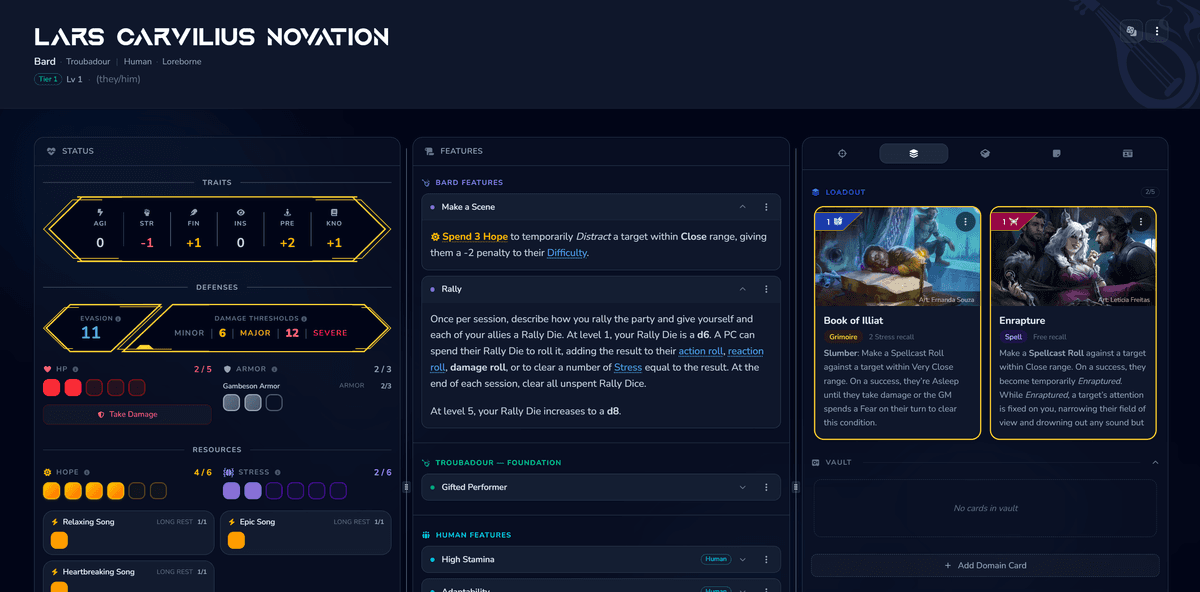Click the Relaxing Song lightning icon
This screenshot has height=592, width=1200.
pyautogui.click(x=55, y=522)
